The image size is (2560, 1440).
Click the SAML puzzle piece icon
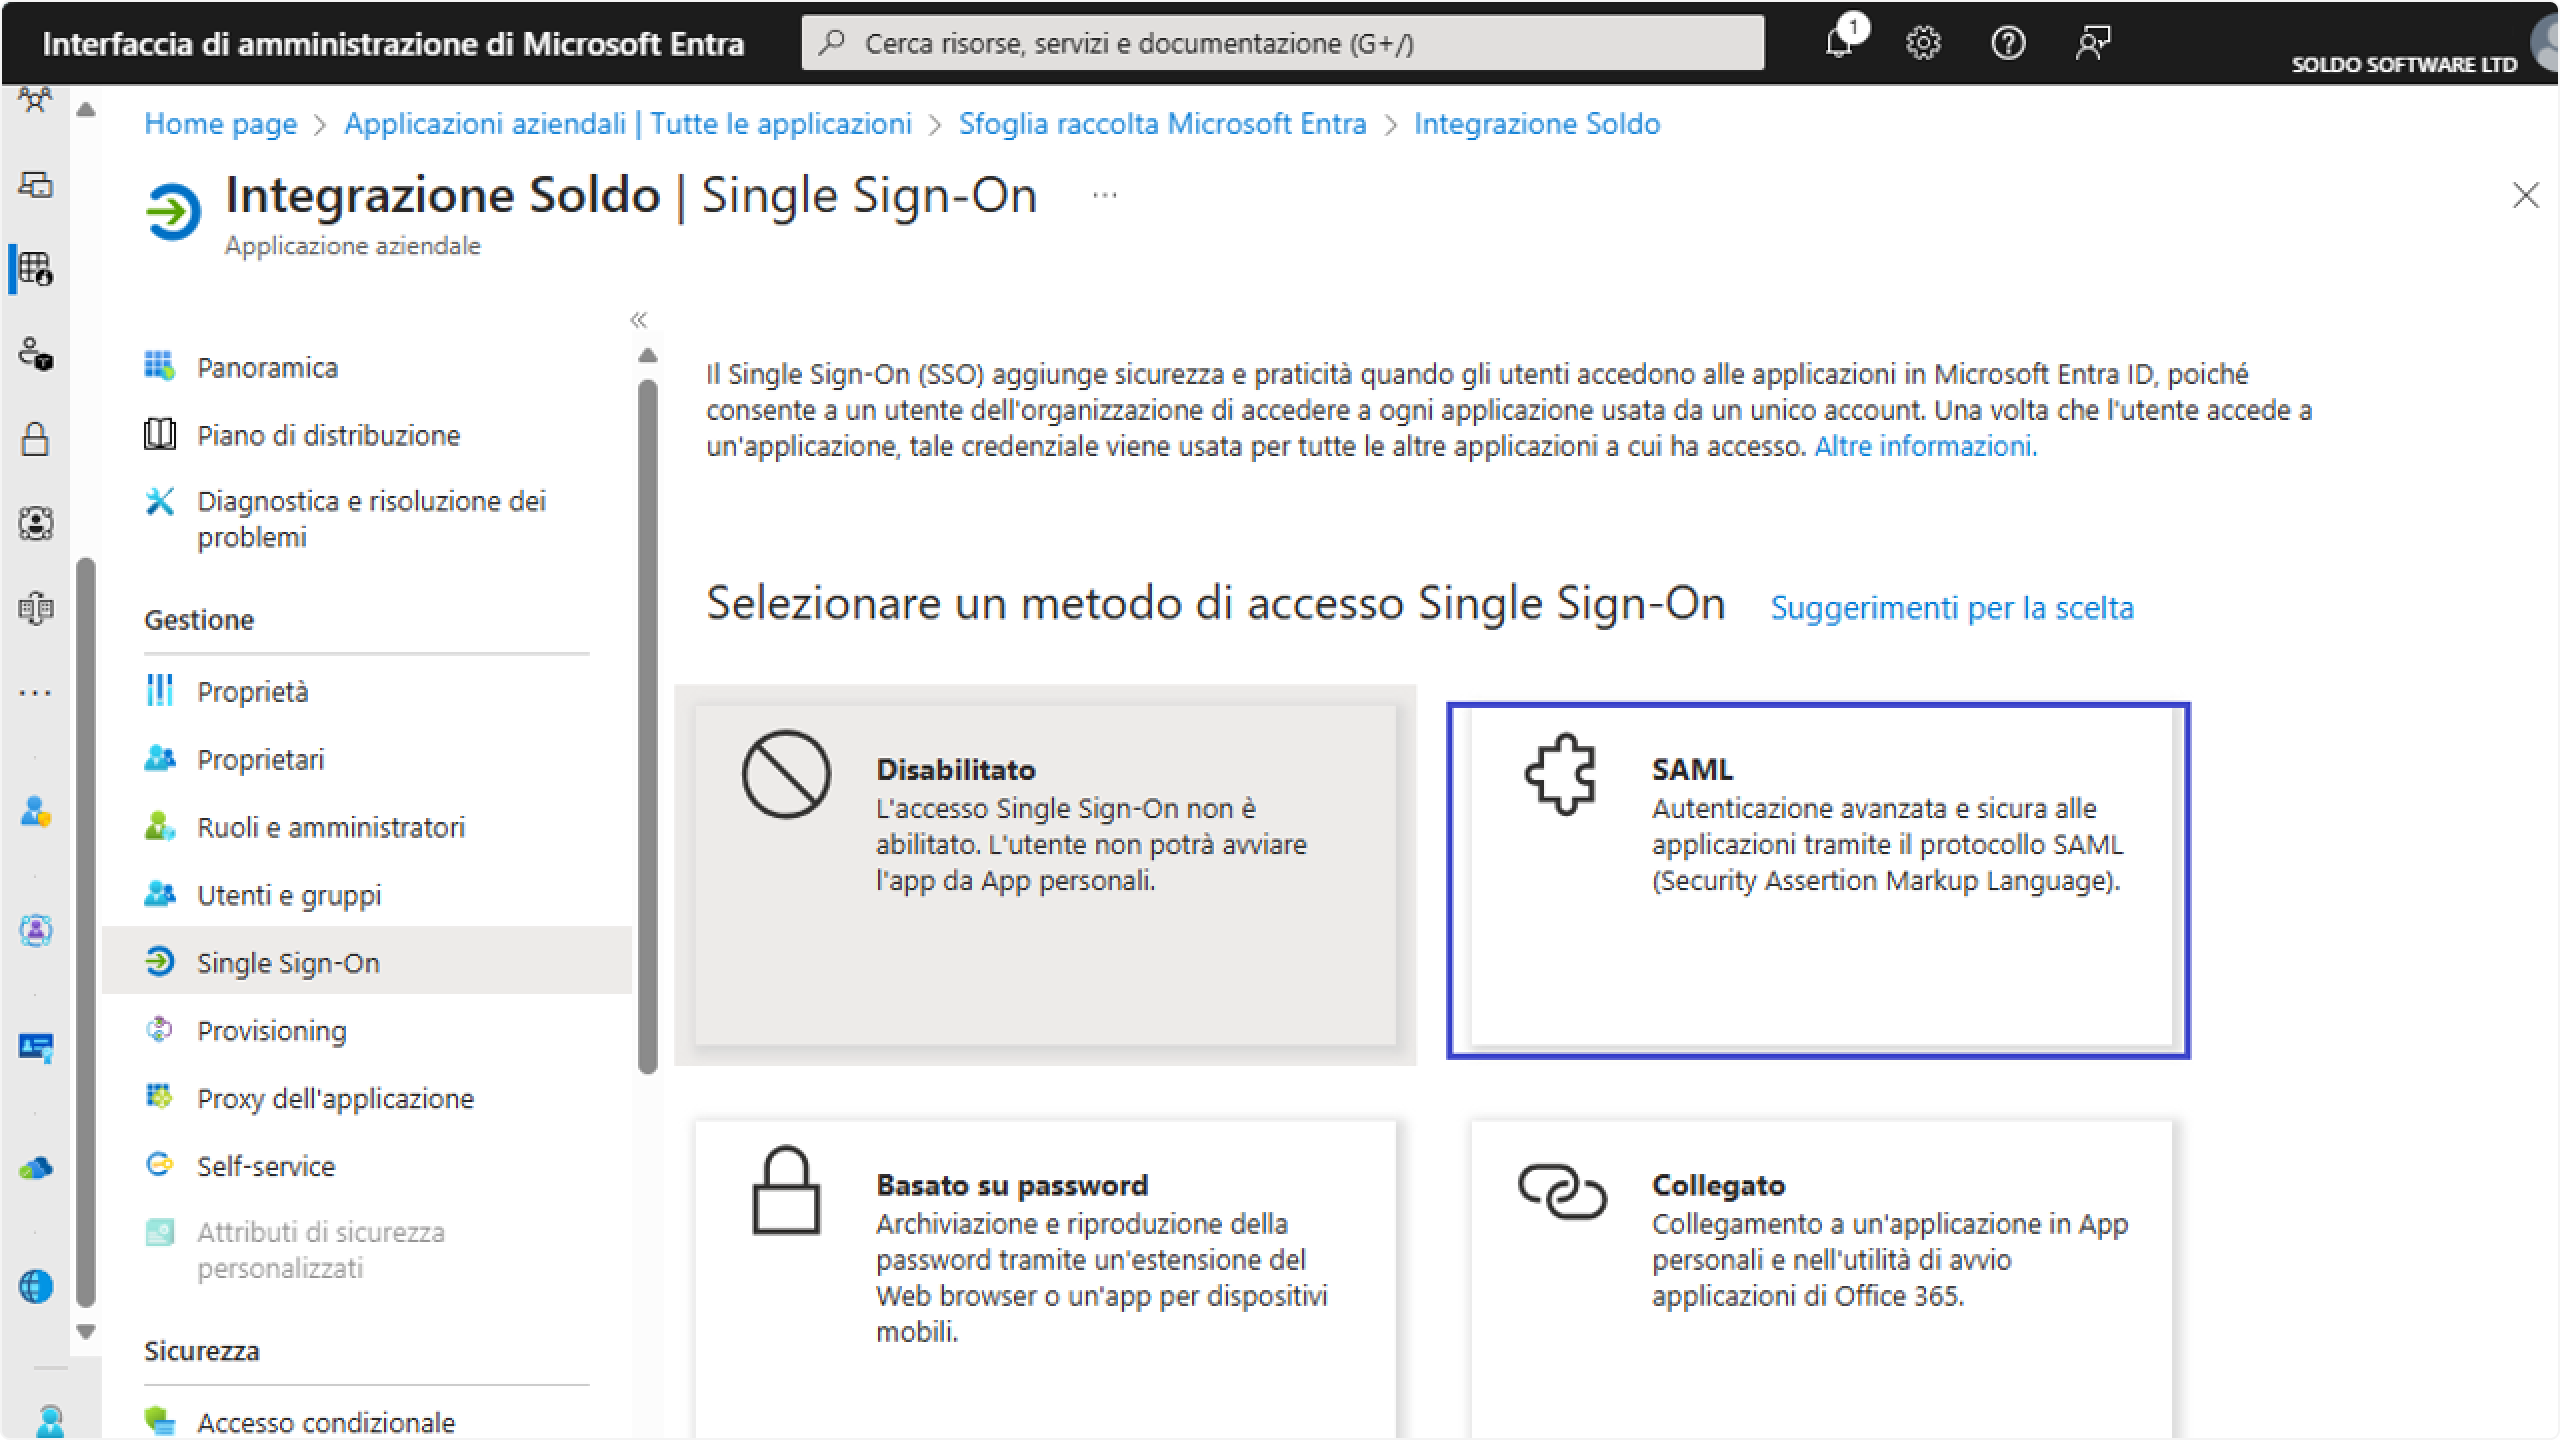coord(1561,775)
